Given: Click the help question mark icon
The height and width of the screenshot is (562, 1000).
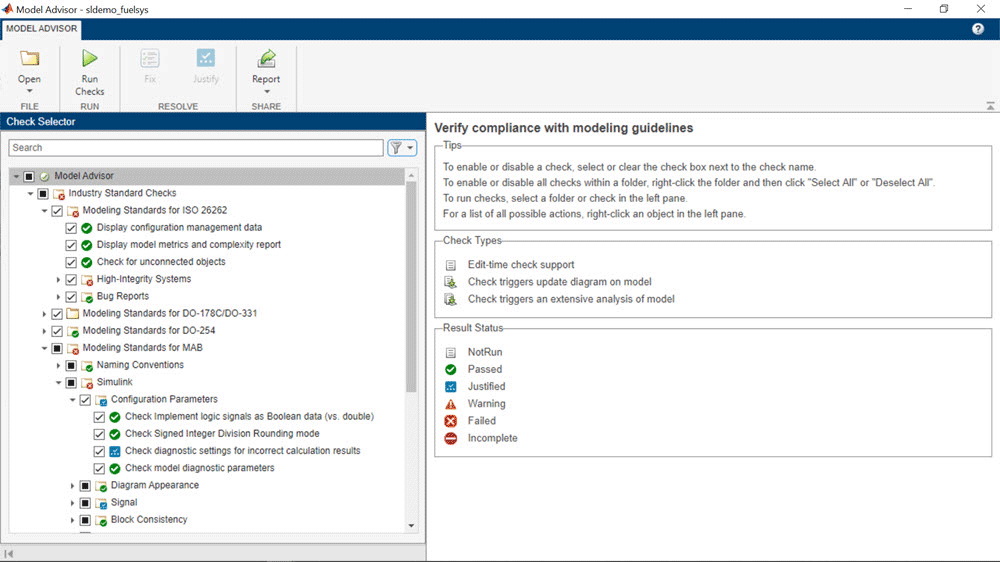Looking at the screenshot, I should click(978, 29).
